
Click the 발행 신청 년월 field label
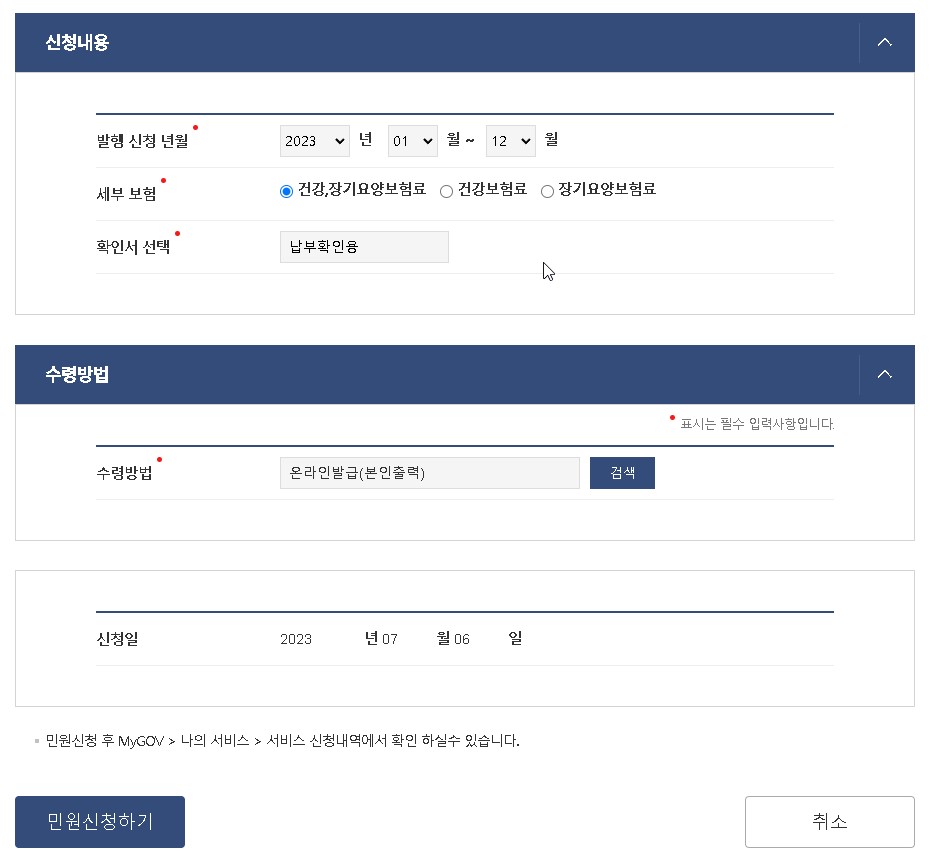point(143,141)
